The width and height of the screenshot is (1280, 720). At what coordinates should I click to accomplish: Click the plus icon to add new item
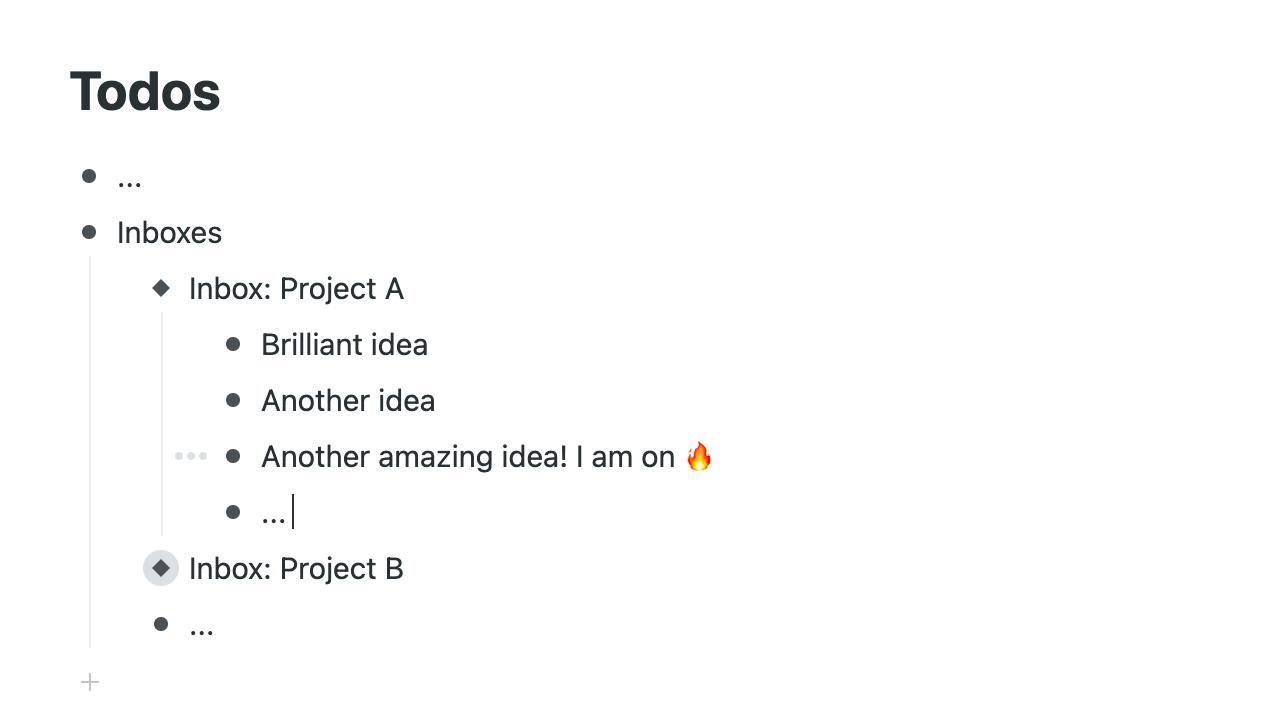point(90,682)
